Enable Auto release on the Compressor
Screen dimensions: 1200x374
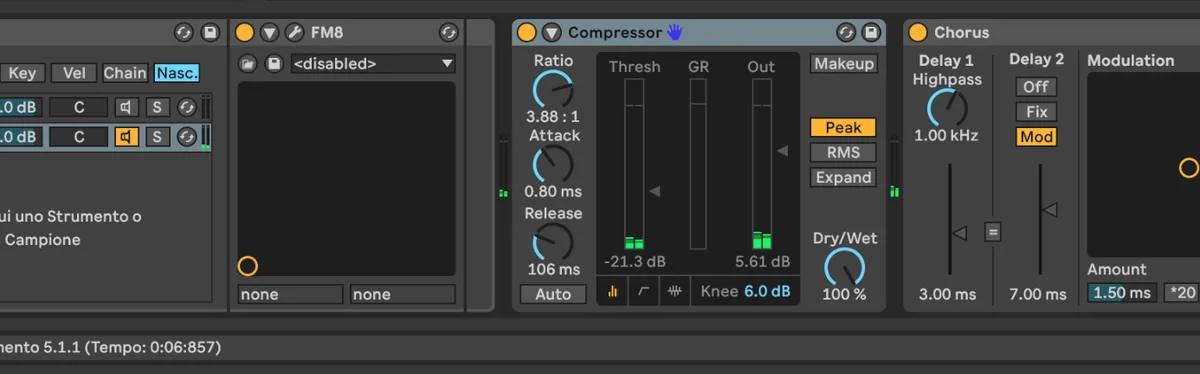click(553, 294)
